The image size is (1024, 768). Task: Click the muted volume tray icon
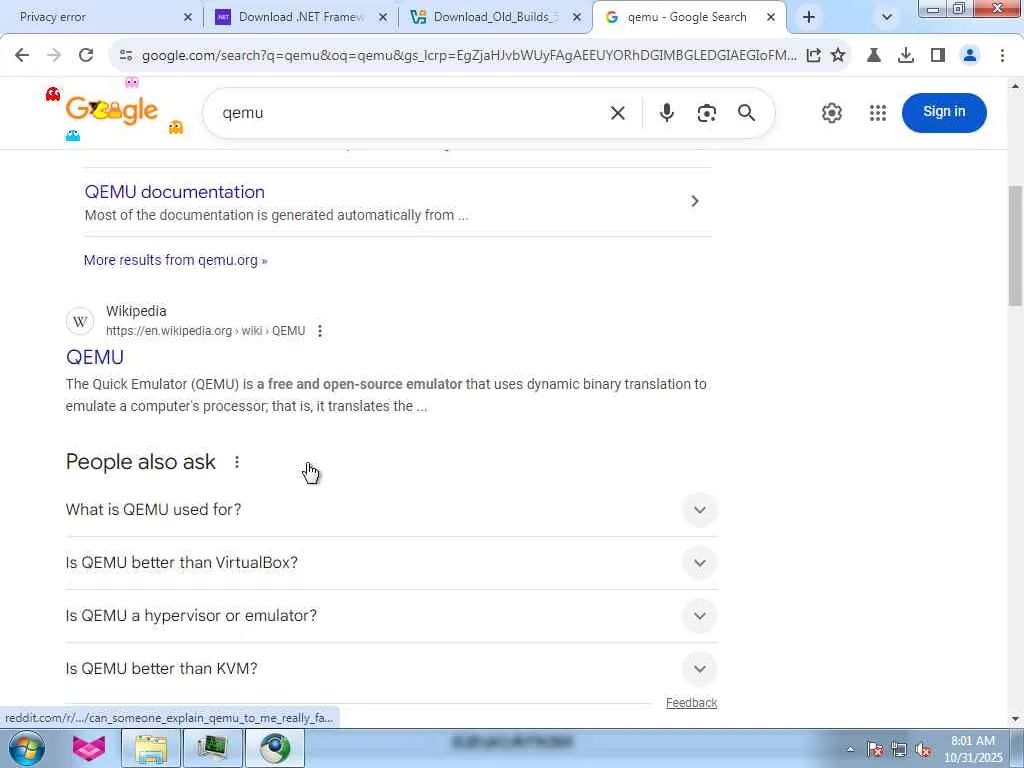(x=923, y=750)
